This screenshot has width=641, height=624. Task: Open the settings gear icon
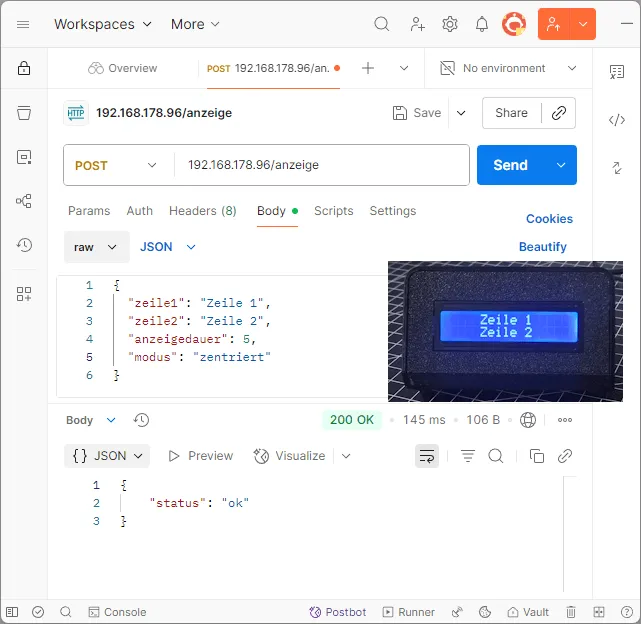point(450,24)
